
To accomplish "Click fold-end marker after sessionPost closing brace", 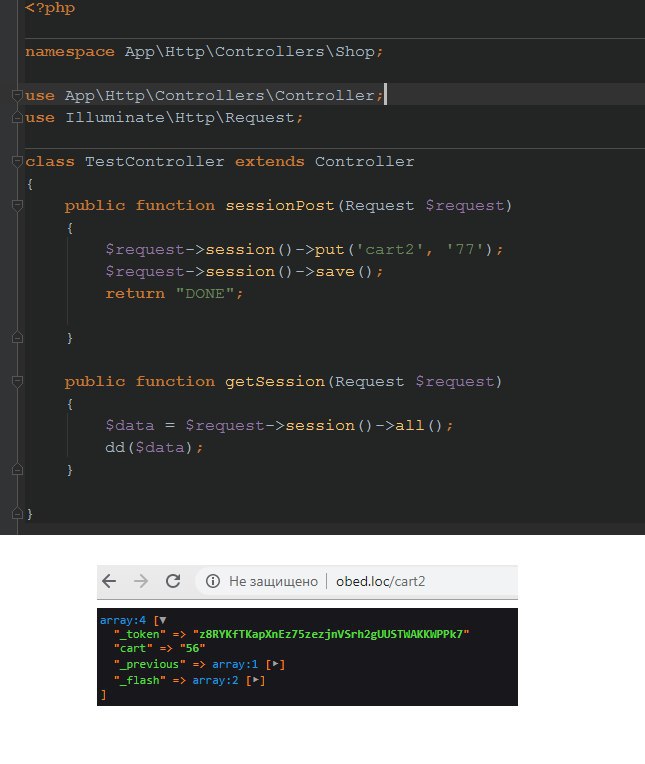I will coord(17,337).
